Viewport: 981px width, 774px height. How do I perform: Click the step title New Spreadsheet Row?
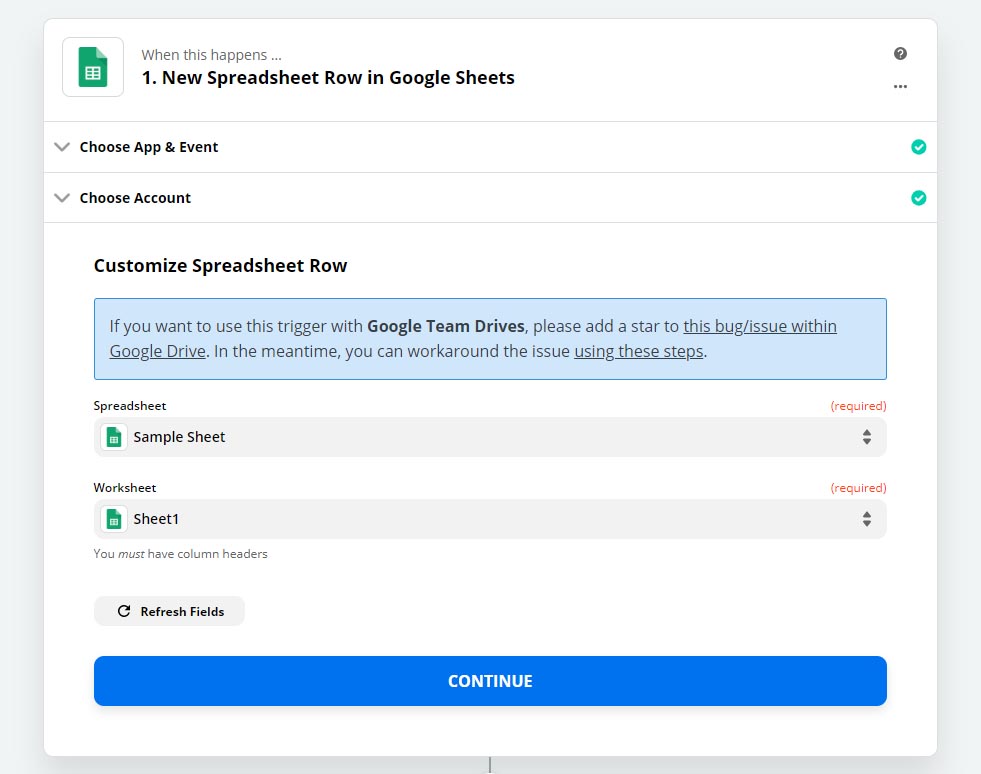pos(328,78)
